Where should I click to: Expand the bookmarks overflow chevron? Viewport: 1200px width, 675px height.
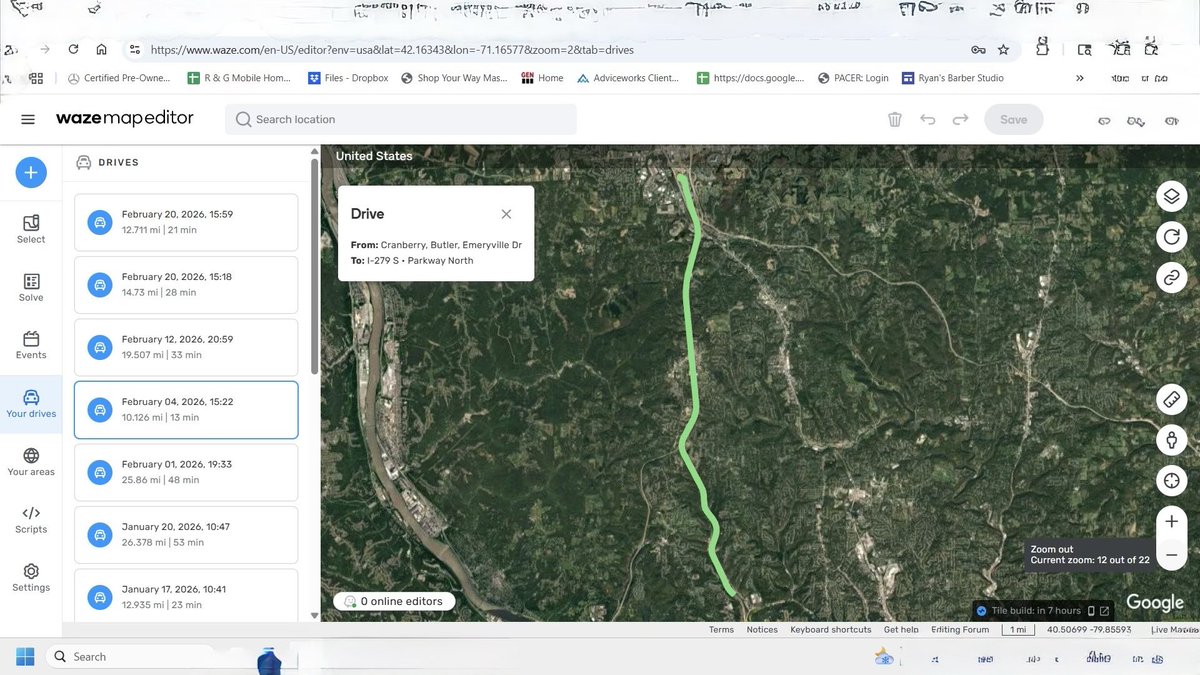(x=1080, y=78)
